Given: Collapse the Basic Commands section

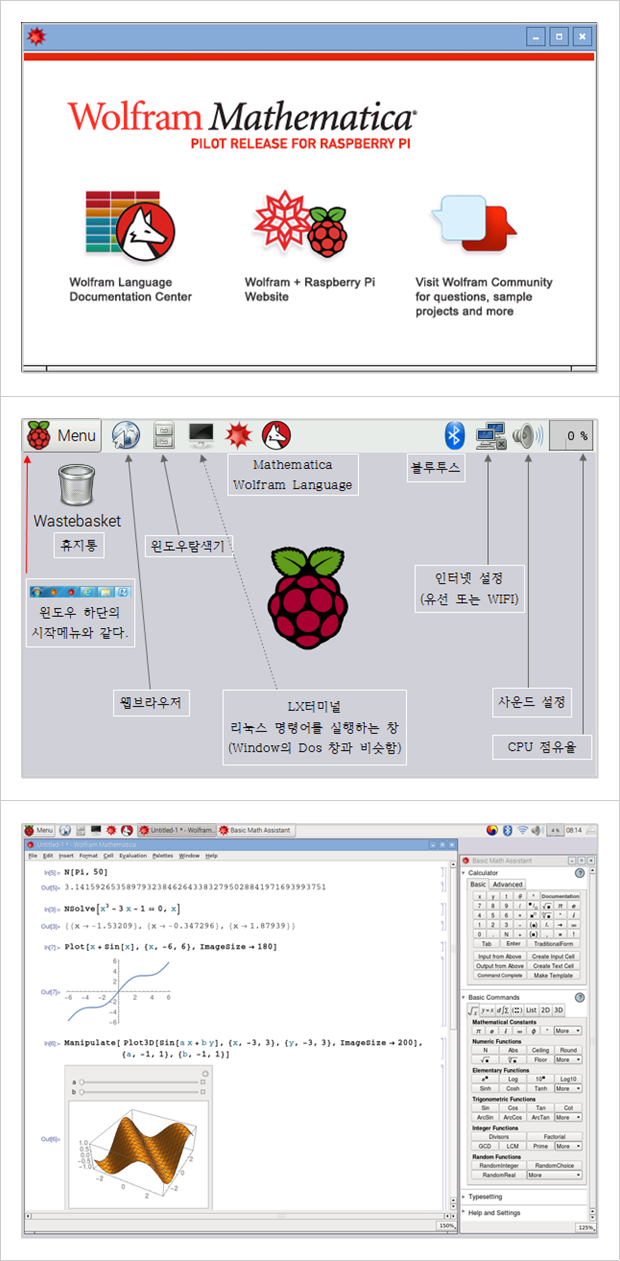Looking at the screenshot, I should pyautogui.click(x=463, y=997).
